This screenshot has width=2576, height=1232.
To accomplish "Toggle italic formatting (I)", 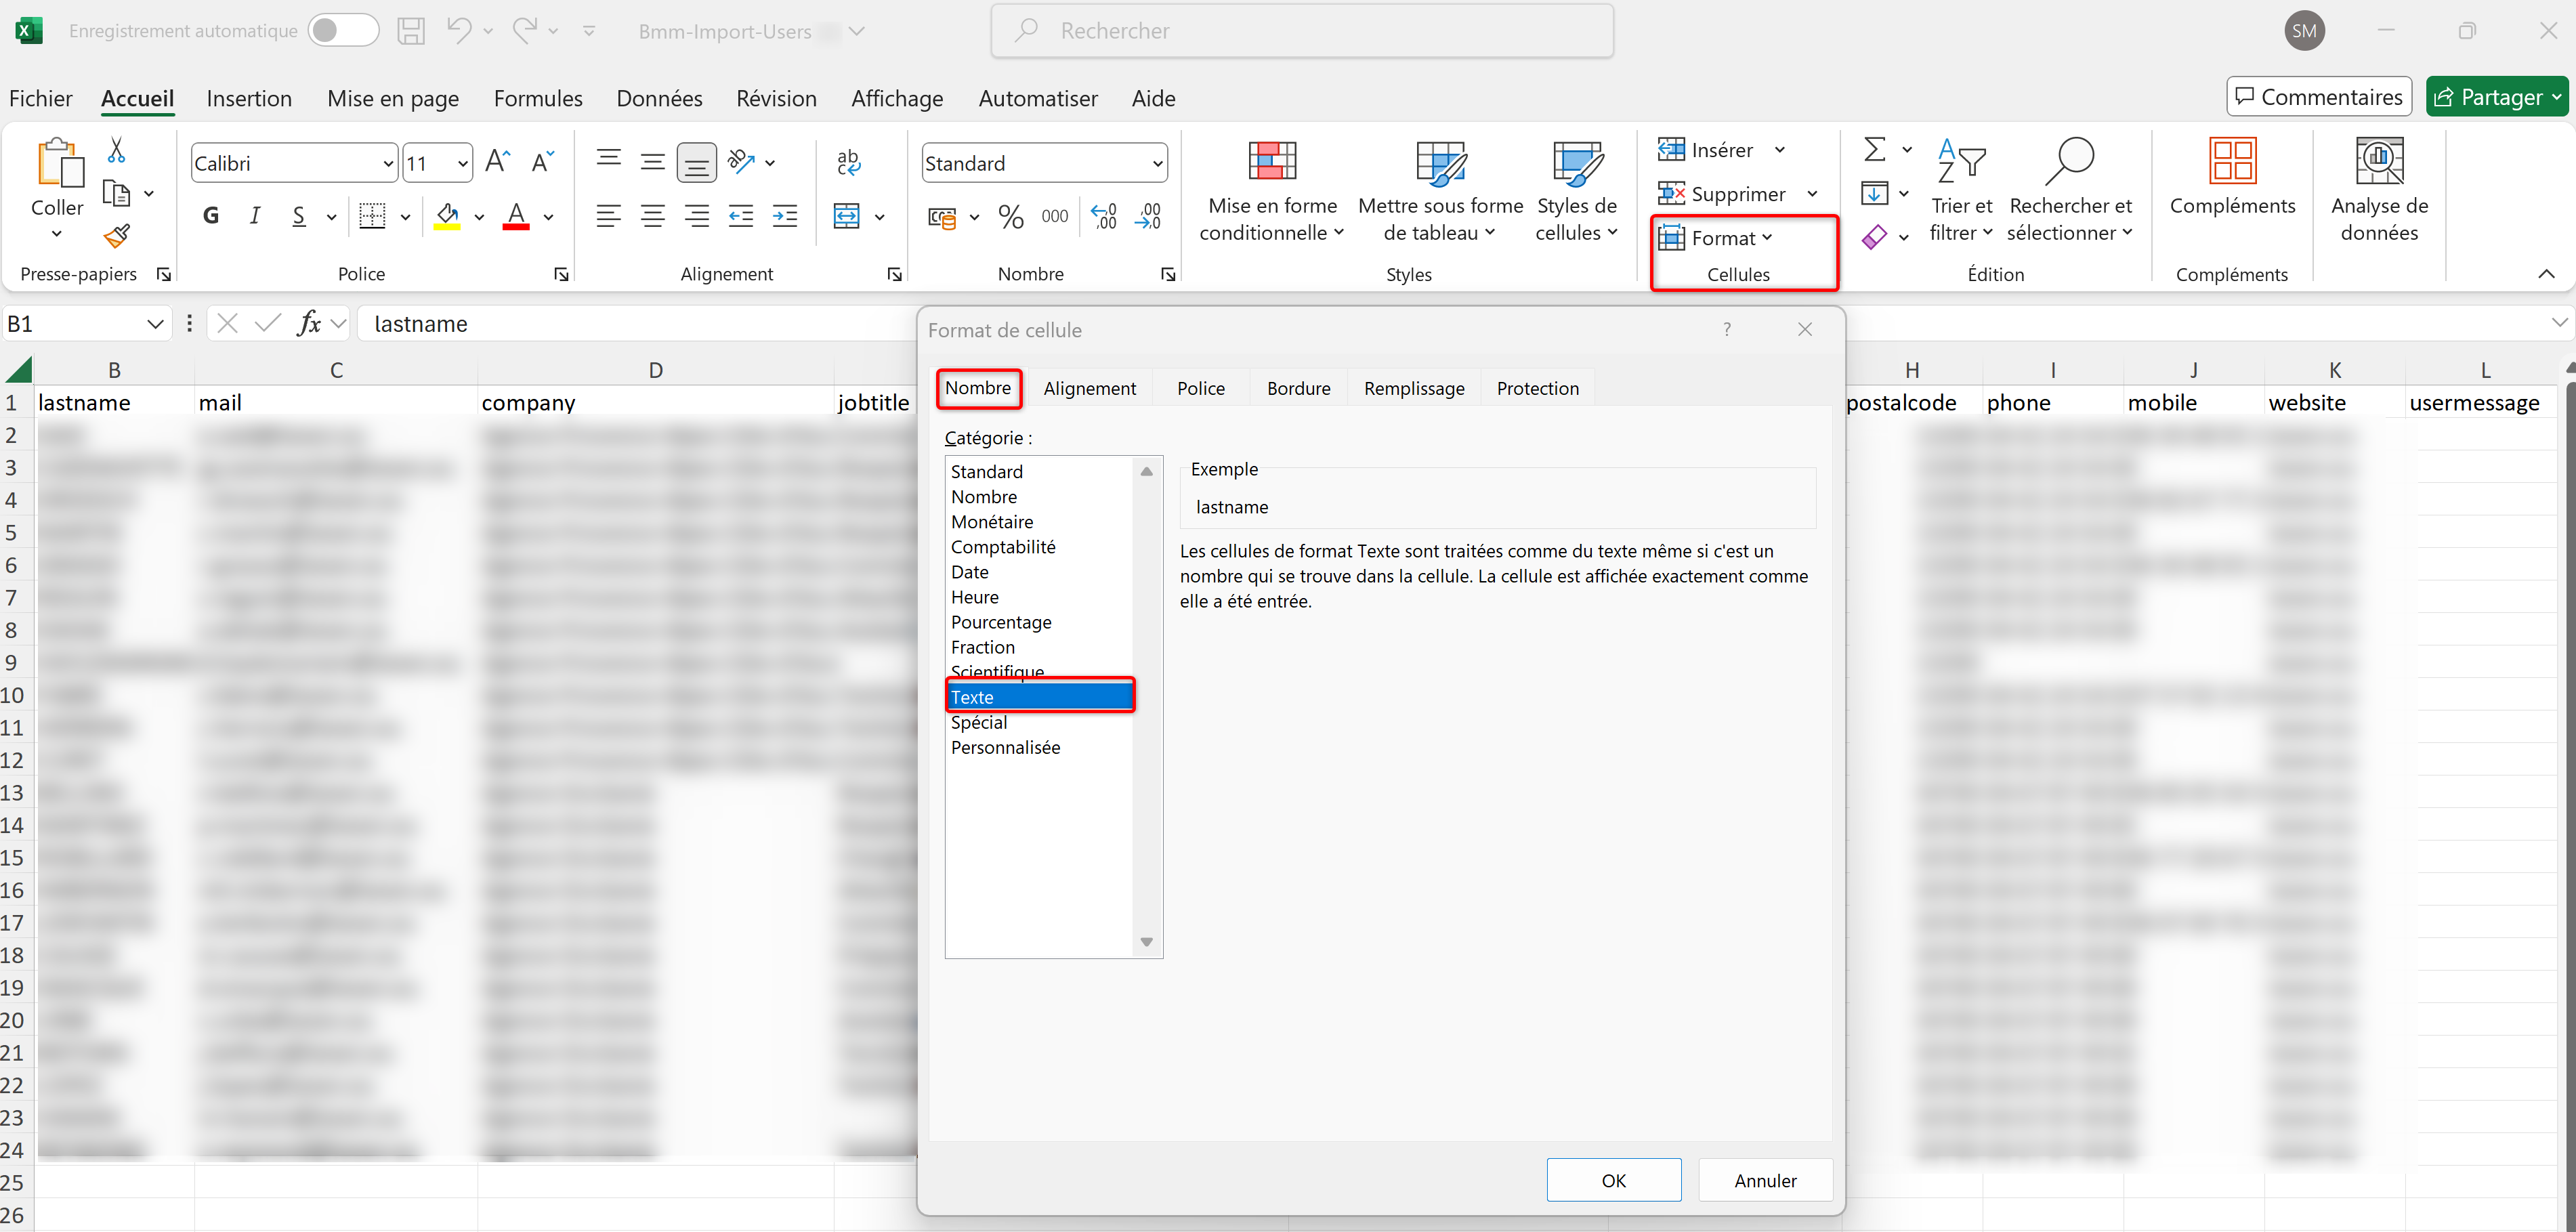I will point(255,216).
